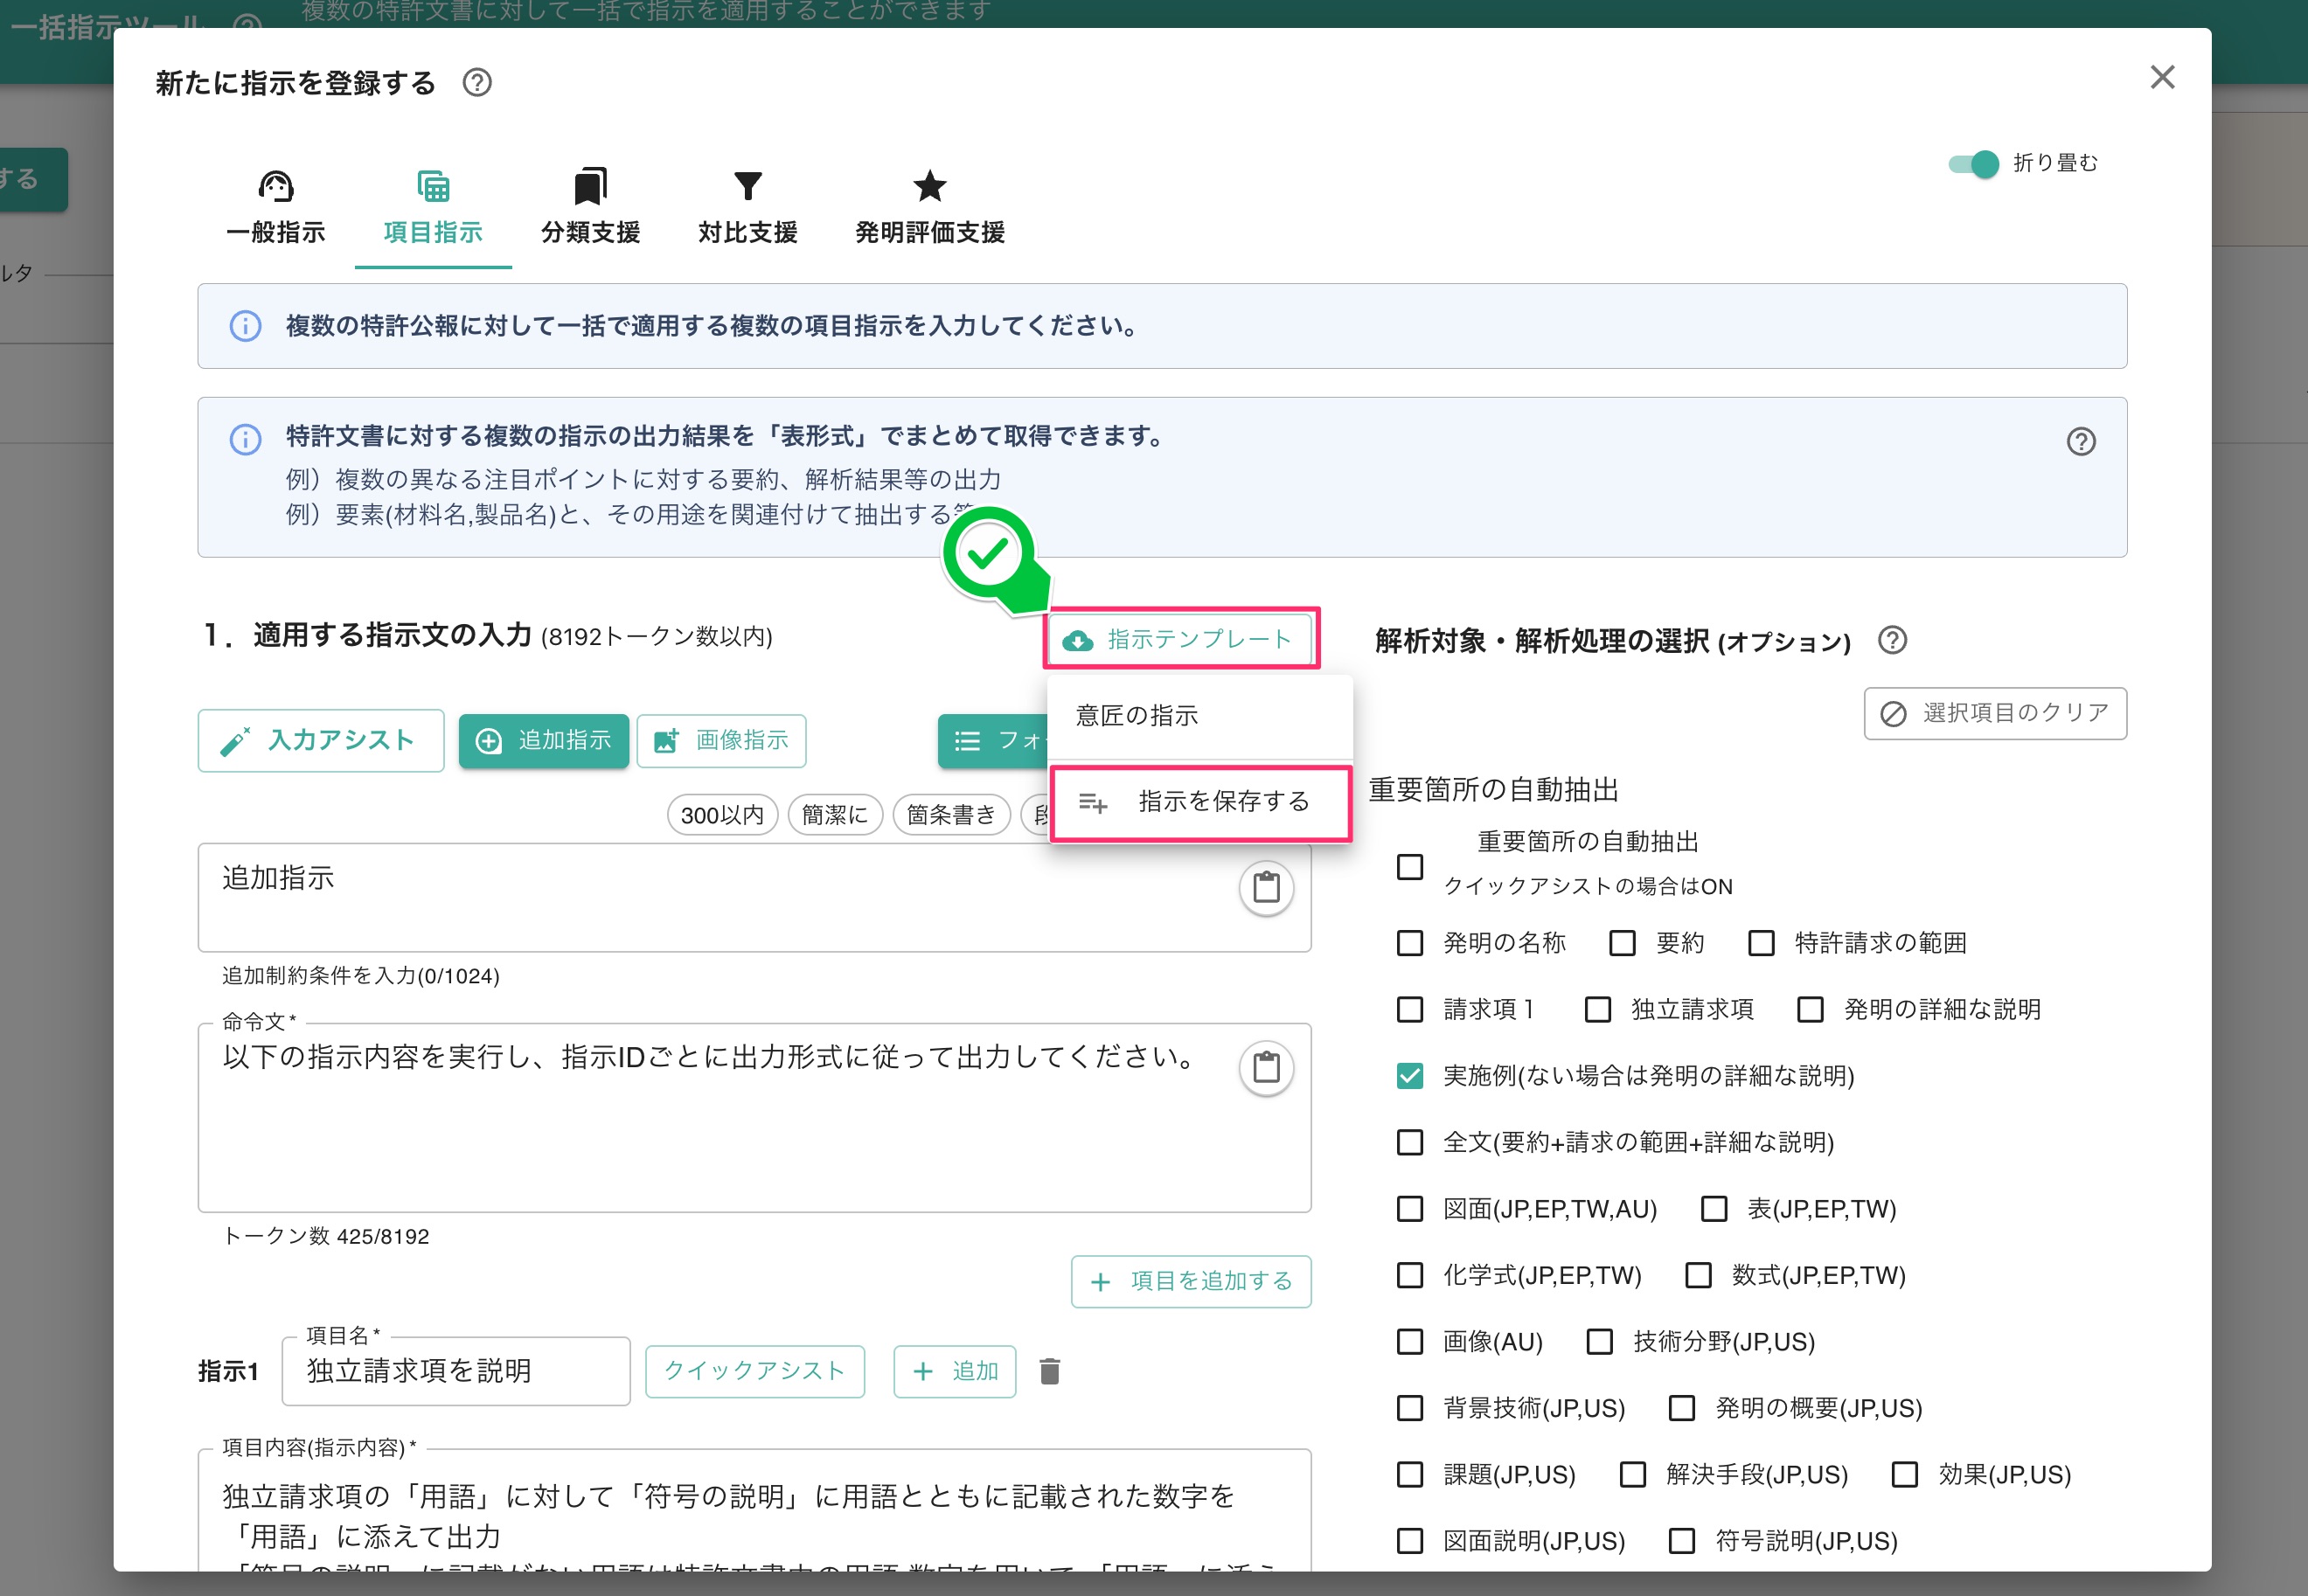Open the 分類支援 tab
2308x1596 pixels.
coord(590,209)
